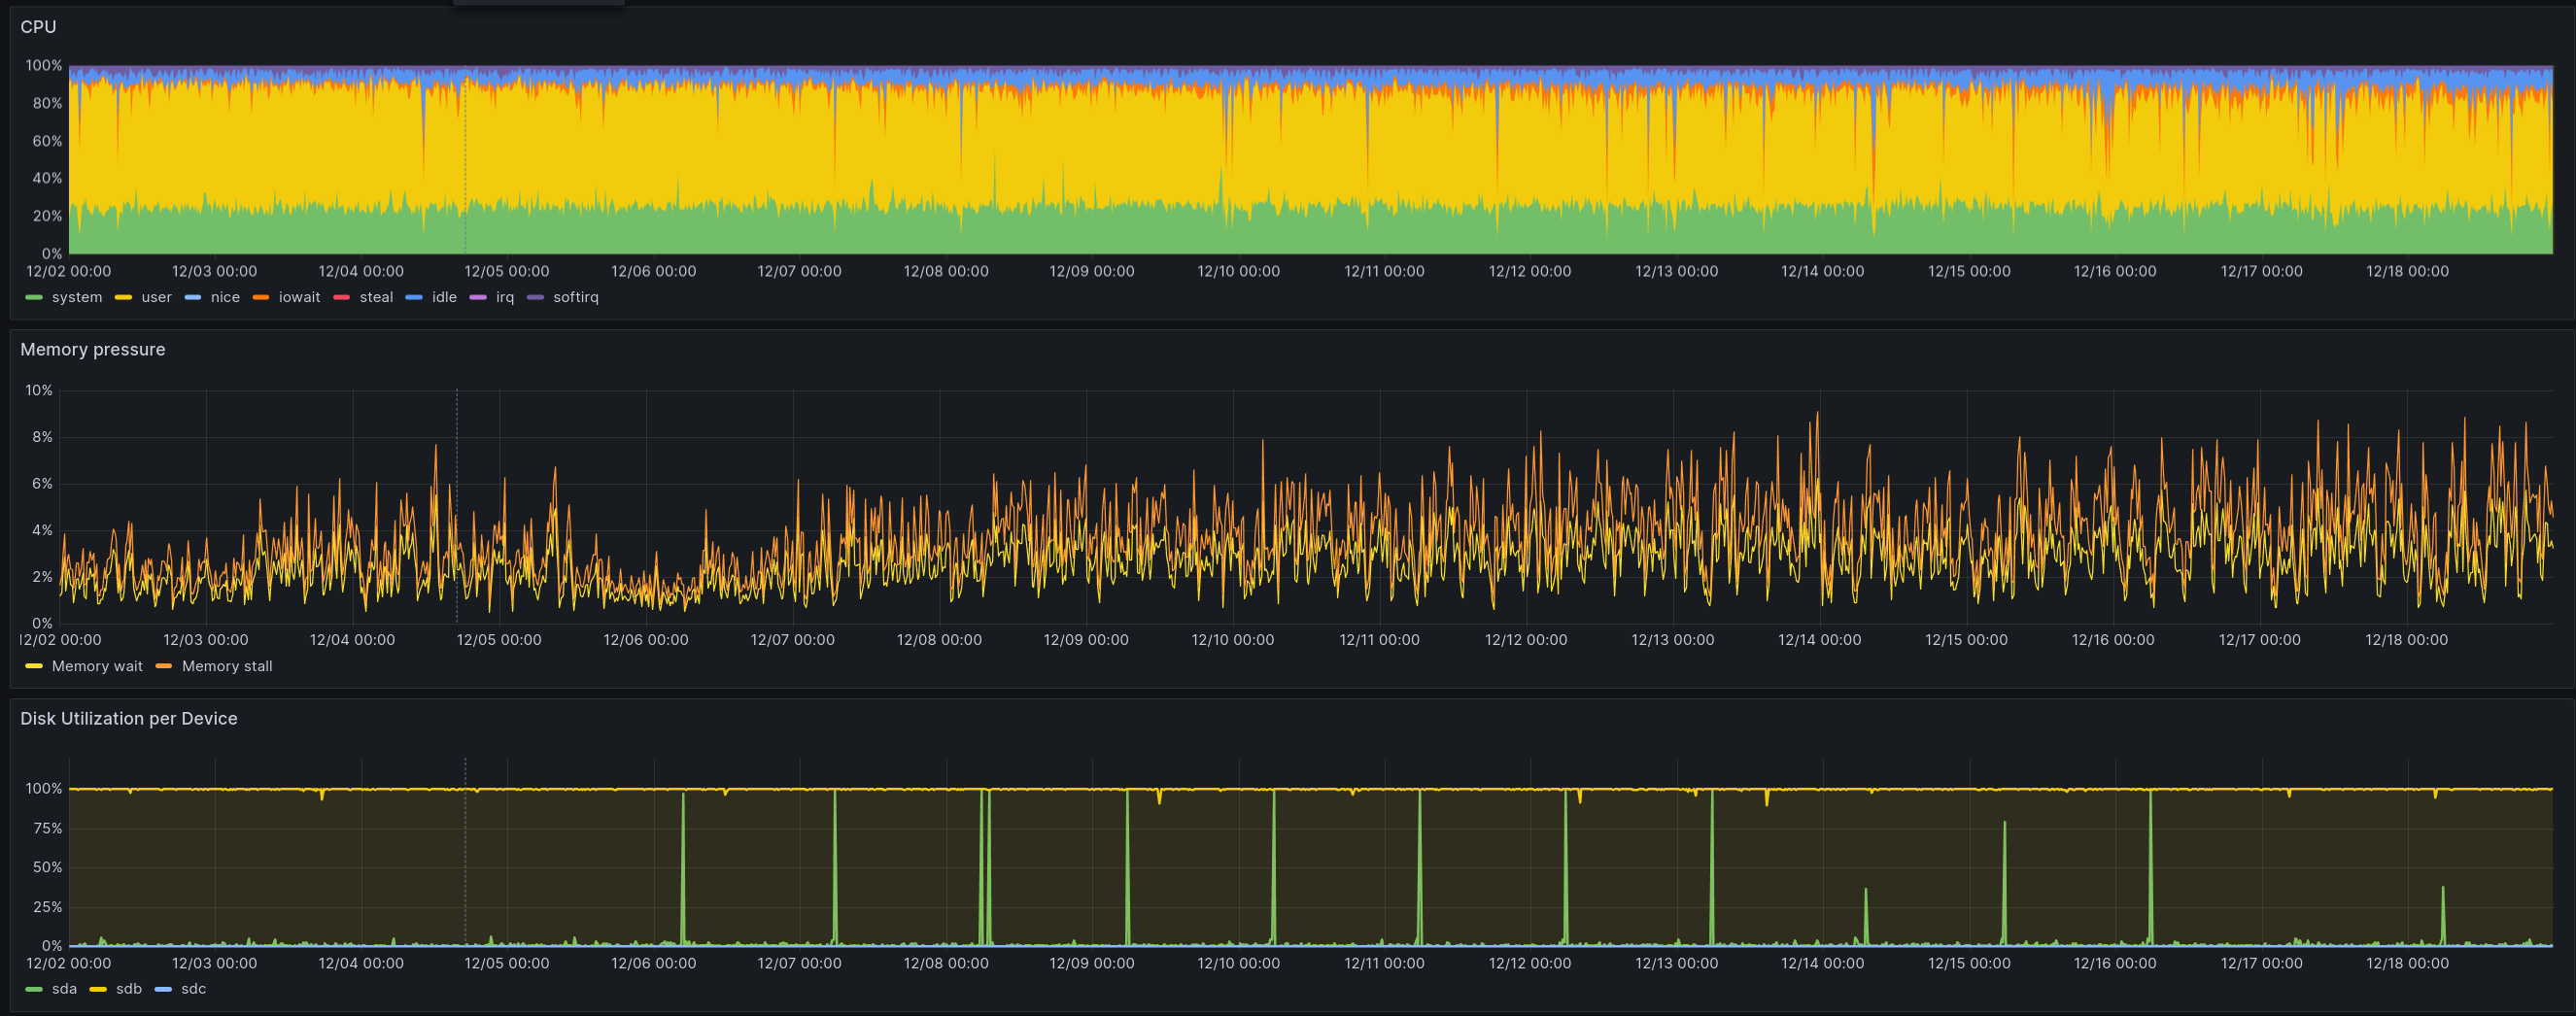This screenshot has height=1016, width=2576.
Task: Click the green system color swatch
Action: [x=34, y=297]
